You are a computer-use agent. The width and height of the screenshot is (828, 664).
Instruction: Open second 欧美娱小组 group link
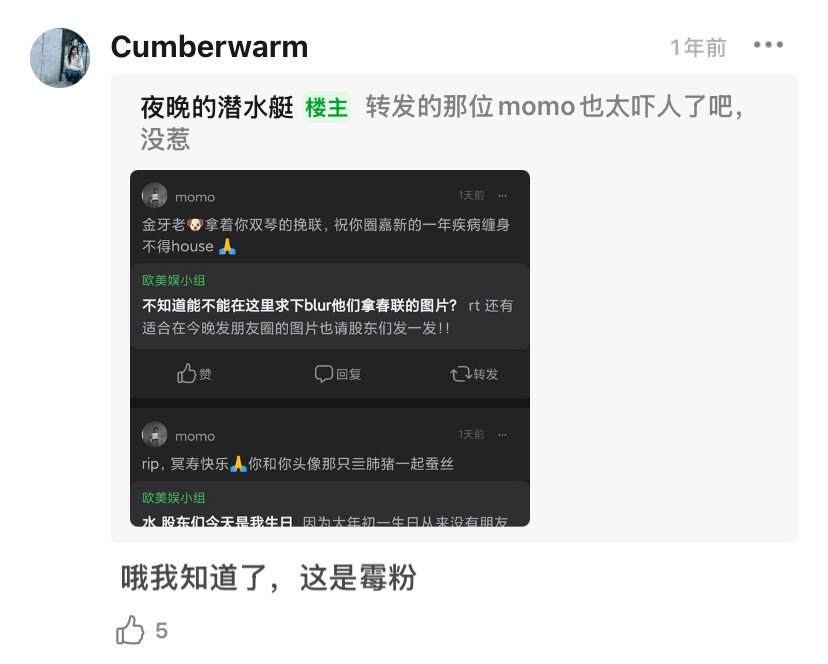tap(174, 498)
